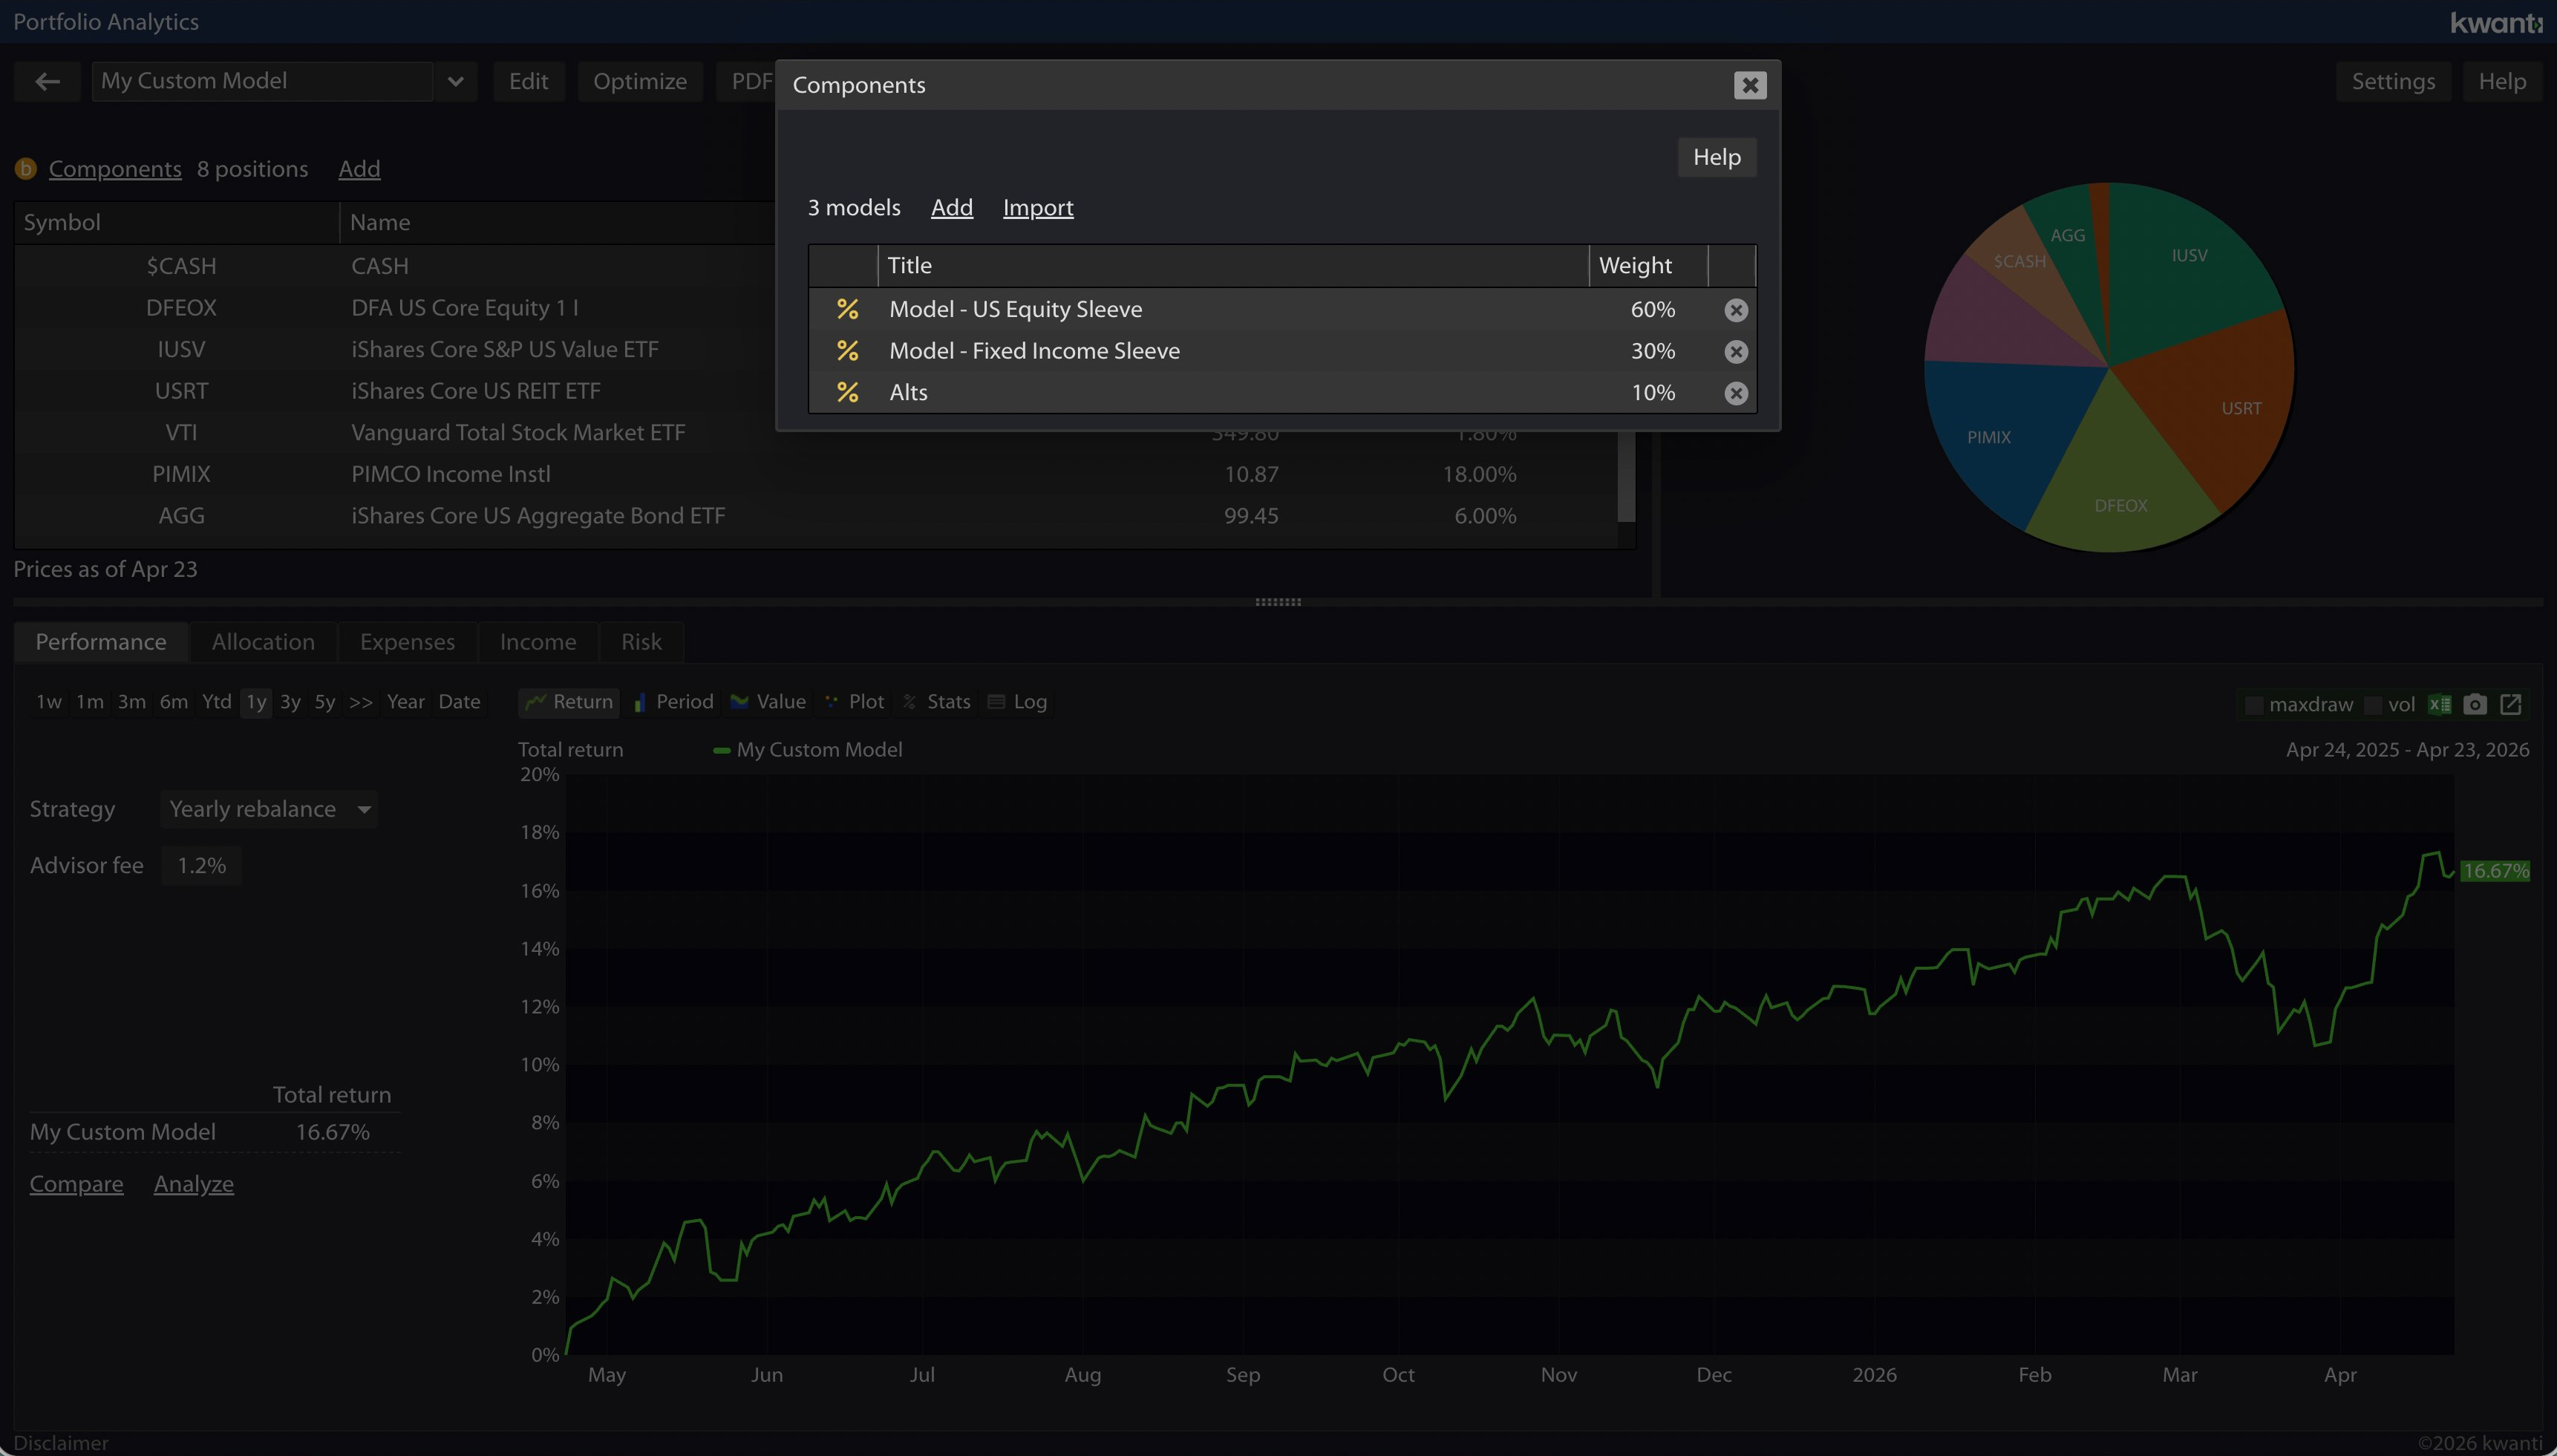2557x1456 pixels.
Task: Close the Components dialog with the X
Action: pos(1750,85)
